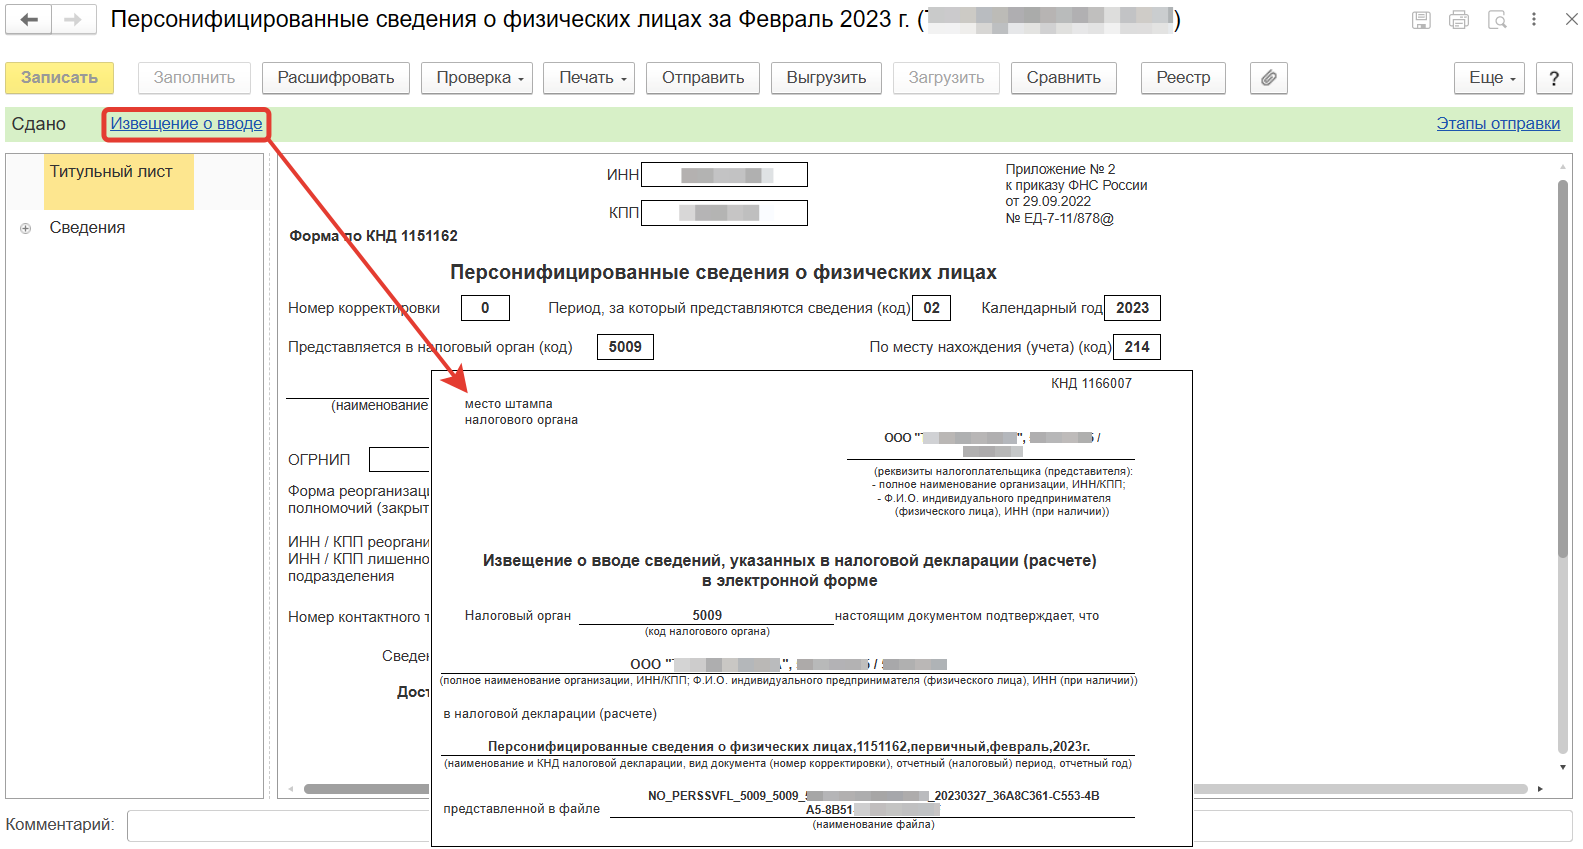The width and height of the screenshot is (1583, 849).
Task: Click the scroll-left arrow of the form
Action: click(x=291, y=789)
